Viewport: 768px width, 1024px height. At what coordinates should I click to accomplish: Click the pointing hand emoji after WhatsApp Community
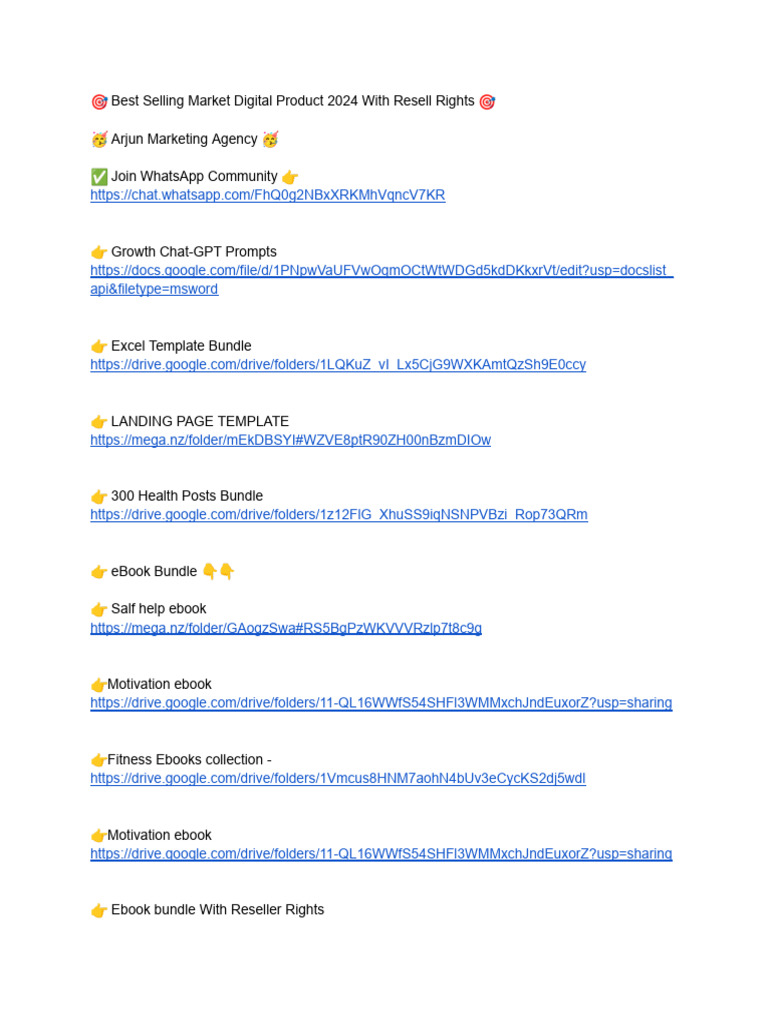point(290,177)
